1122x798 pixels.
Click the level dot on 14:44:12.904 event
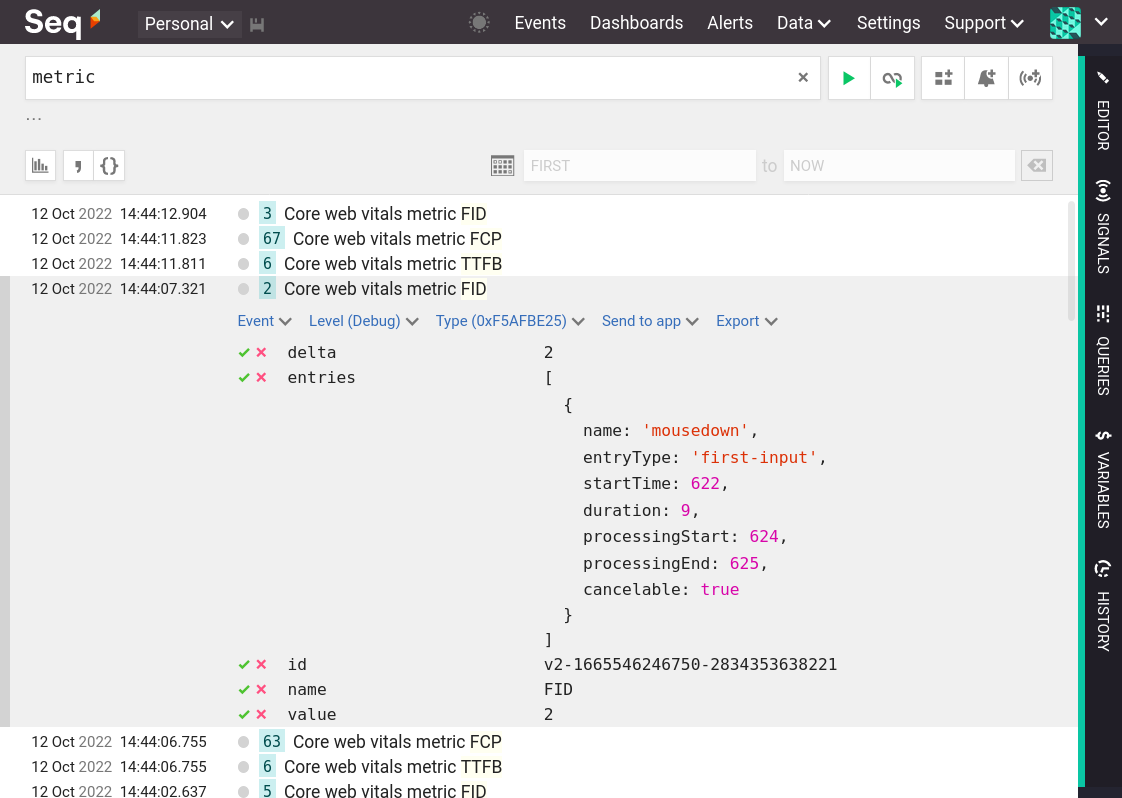[x=243, y=214]
